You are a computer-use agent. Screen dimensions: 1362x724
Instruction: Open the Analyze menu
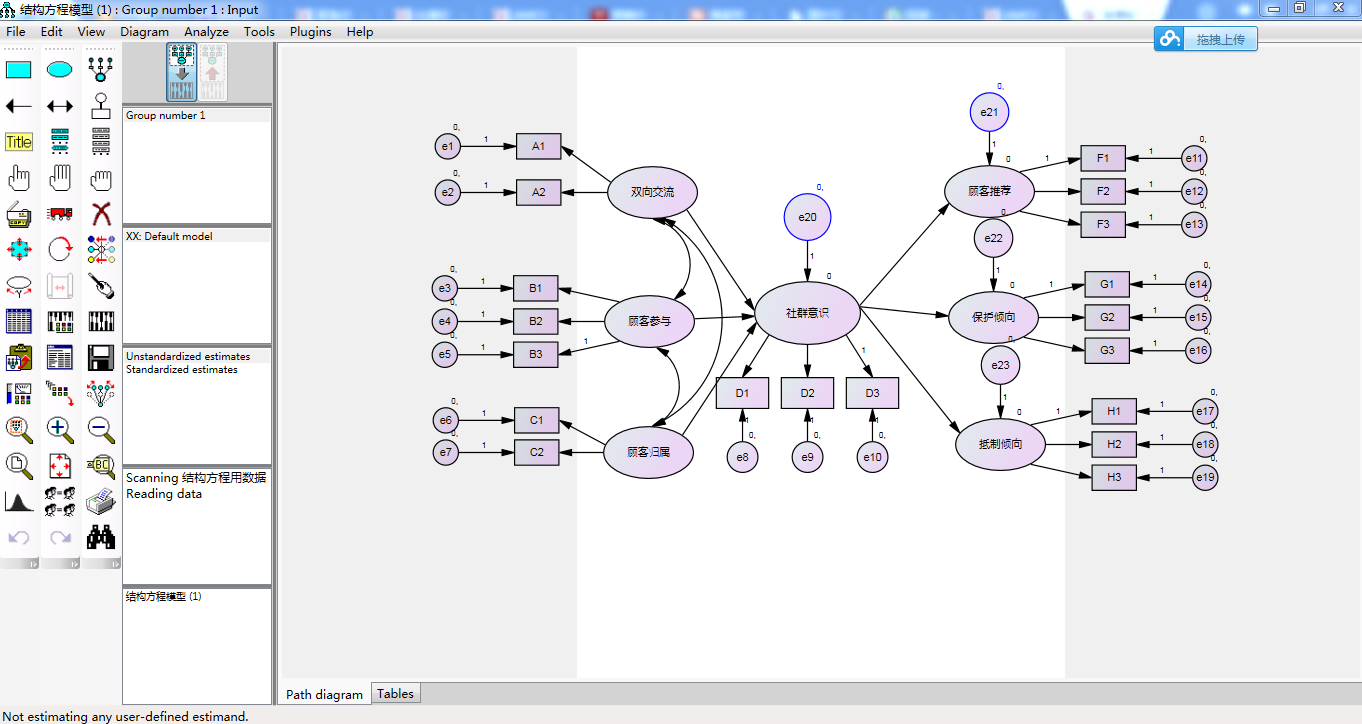206,31
